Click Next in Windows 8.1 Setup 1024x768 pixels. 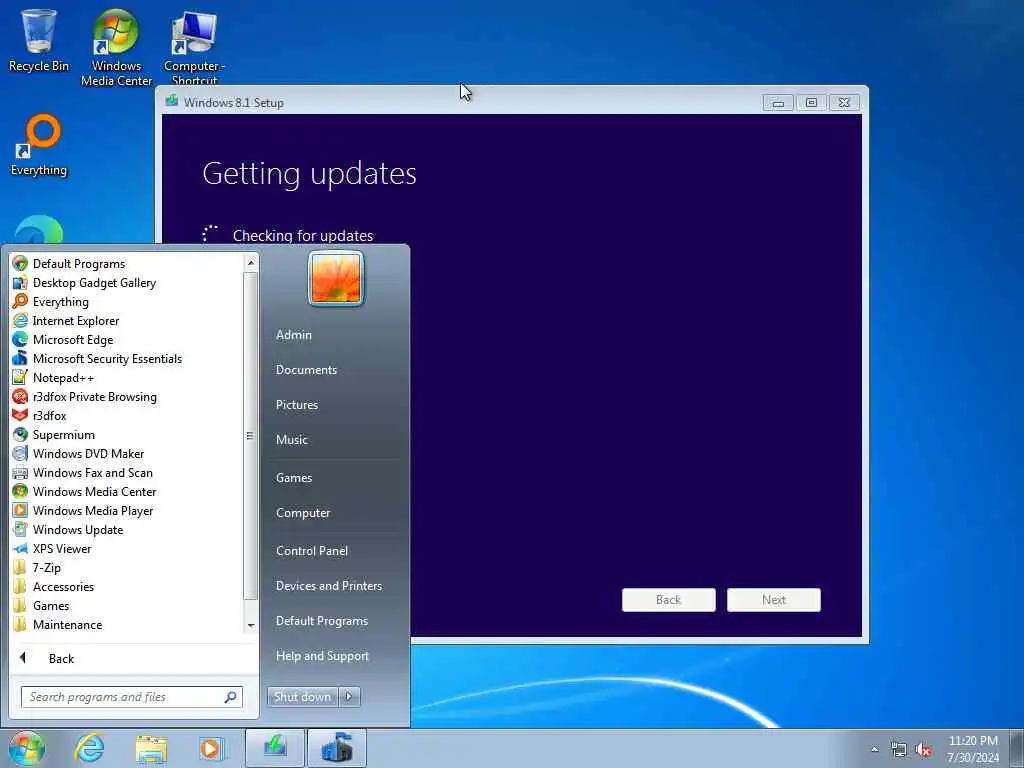click(774, 600)
